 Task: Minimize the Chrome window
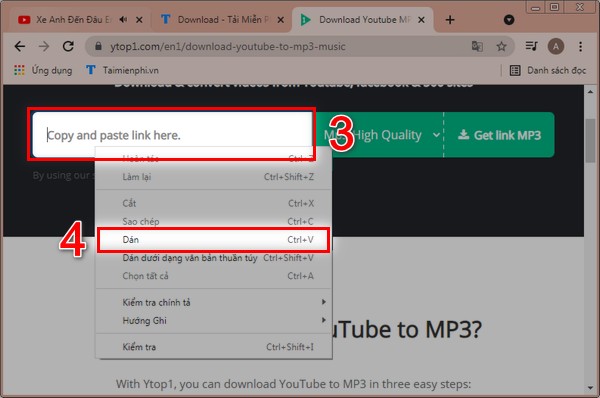tap(536, 7)
